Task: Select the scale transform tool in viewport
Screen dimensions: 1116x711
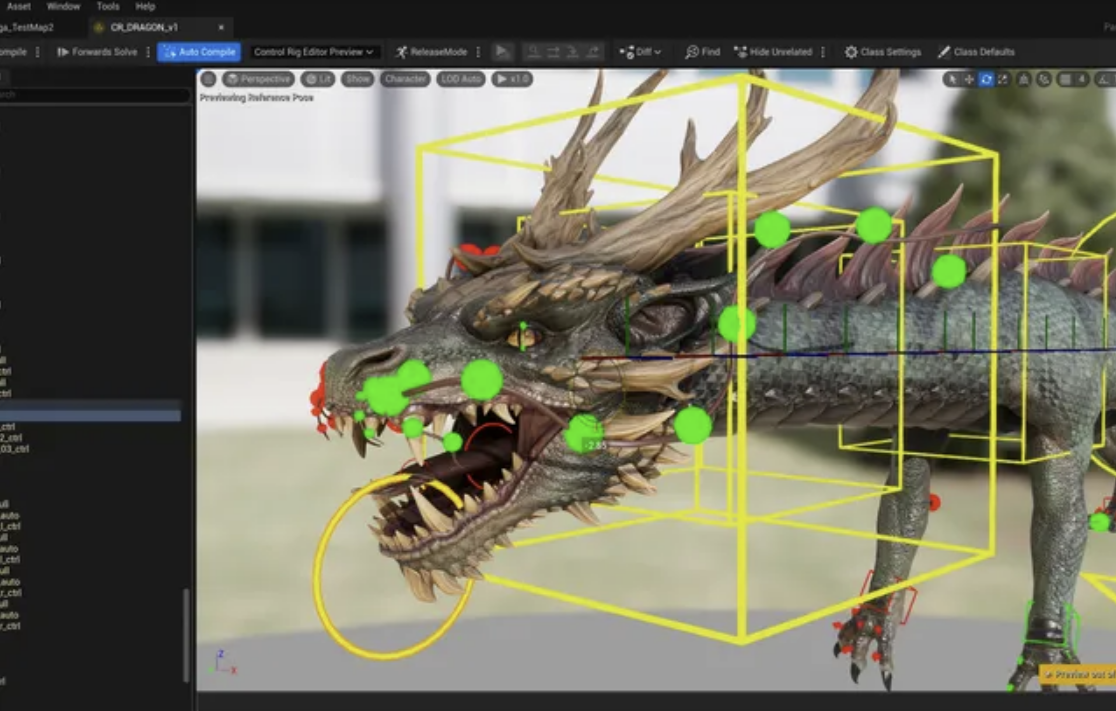Action: 1003,79
